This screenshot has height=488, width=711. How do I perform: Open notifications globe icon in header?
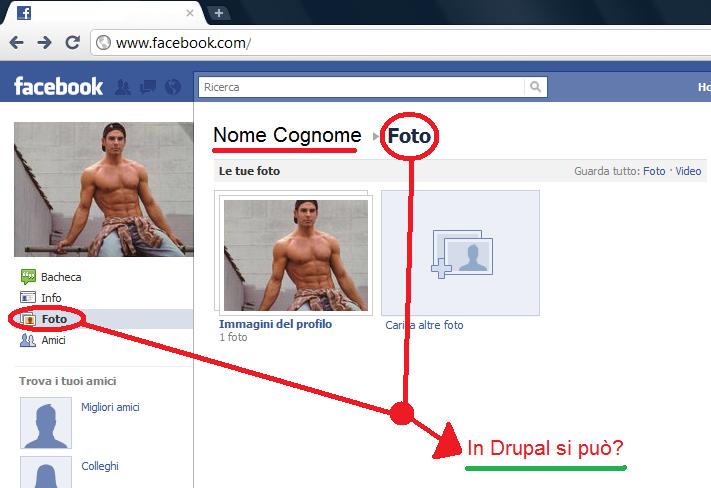[173, 87]
